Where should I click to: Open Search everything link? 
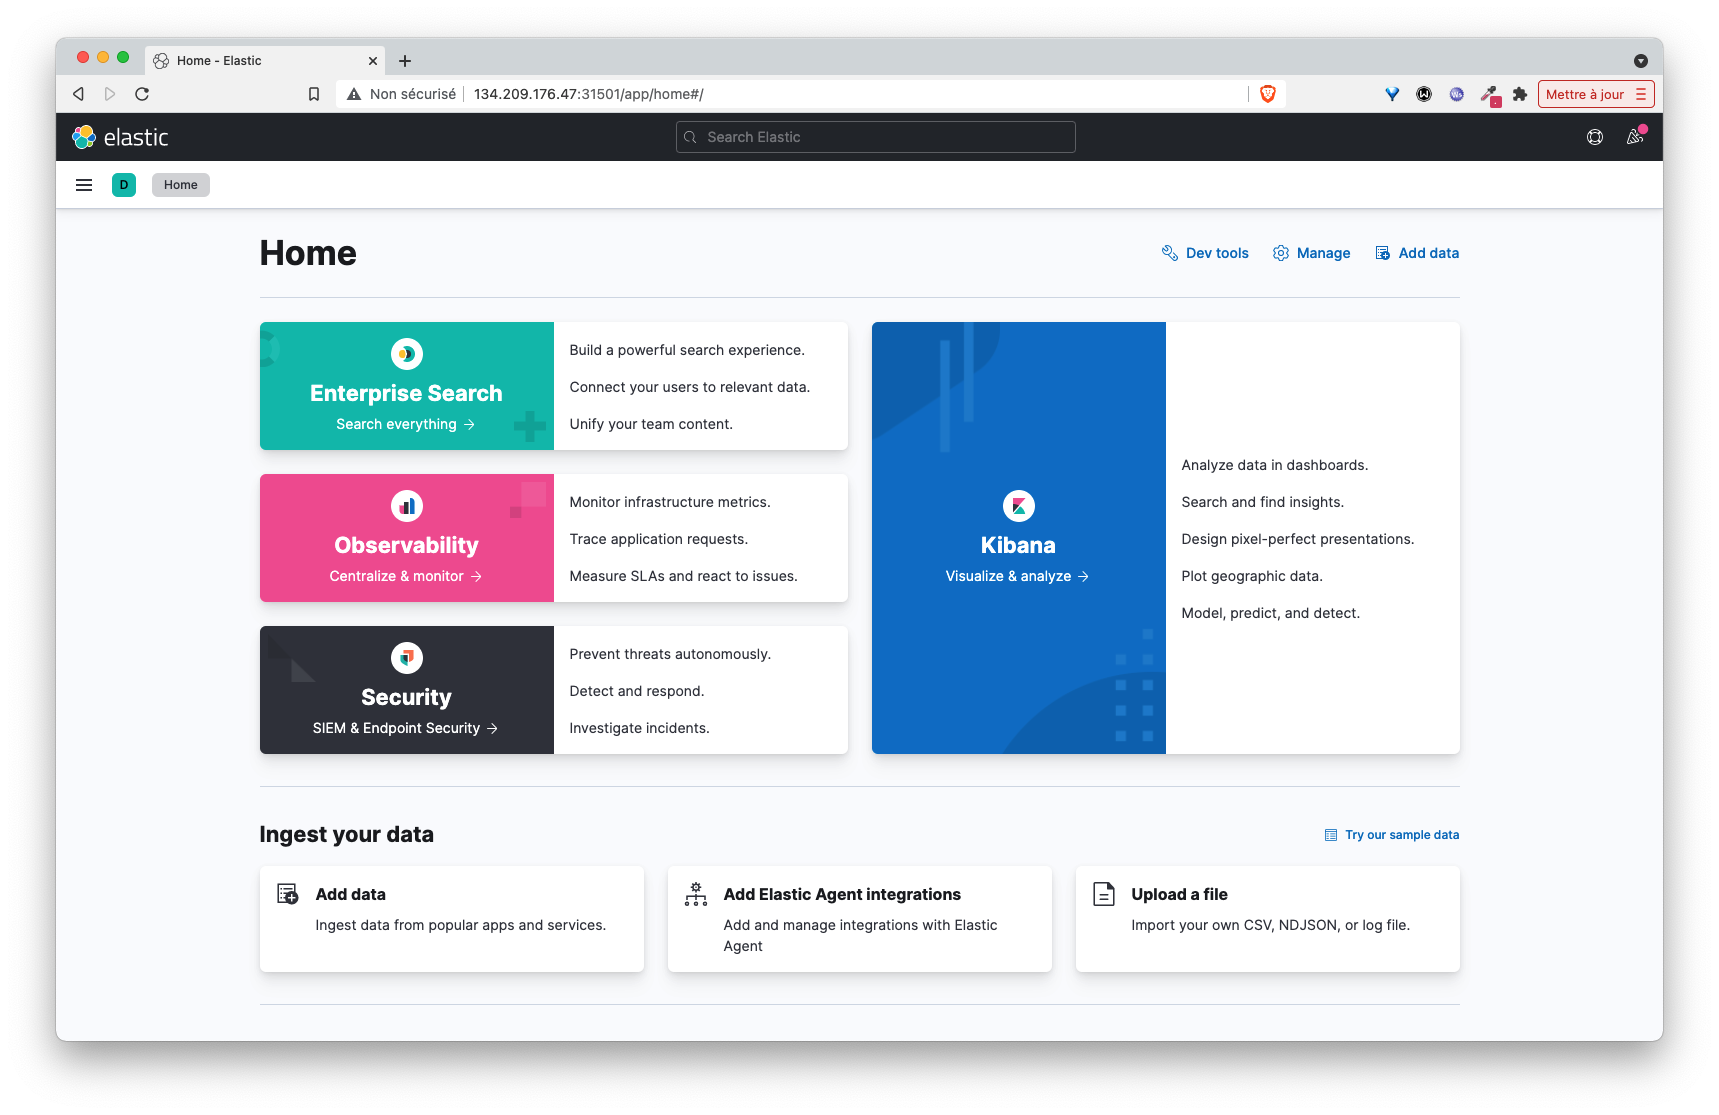(406, 424)
